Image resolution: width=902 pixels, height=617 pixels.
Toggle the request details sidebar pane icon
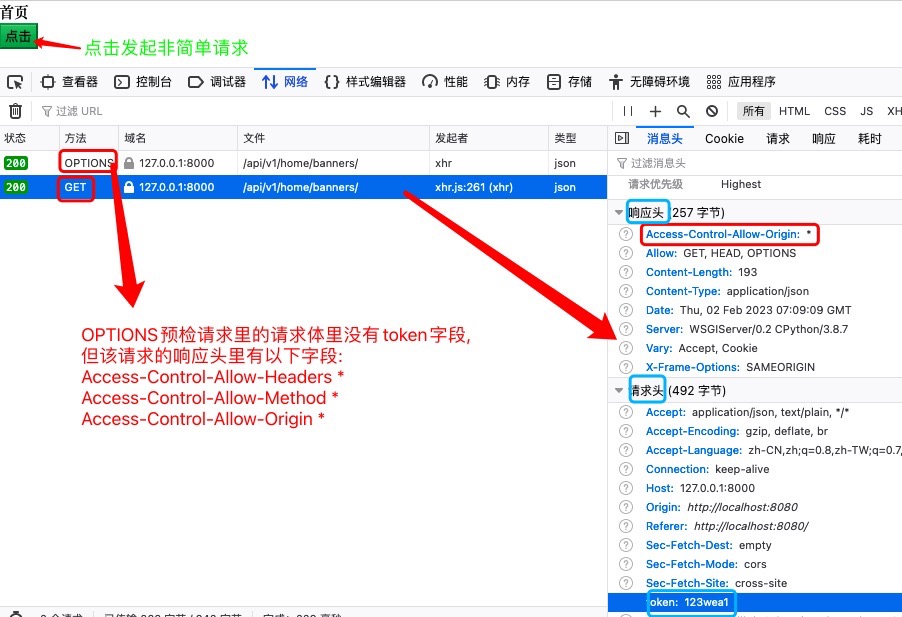pos(621,138)
